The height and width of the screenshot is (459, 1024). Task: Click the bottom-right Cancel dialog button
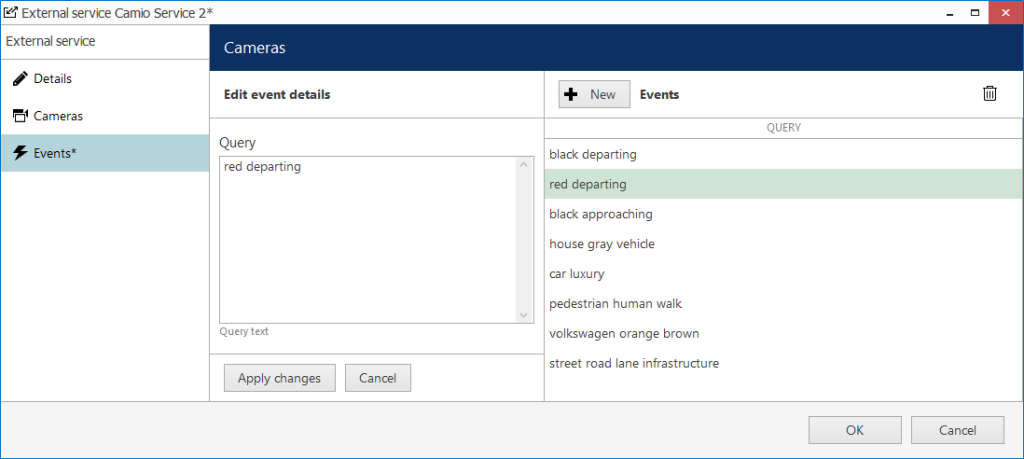coord(957,430)
